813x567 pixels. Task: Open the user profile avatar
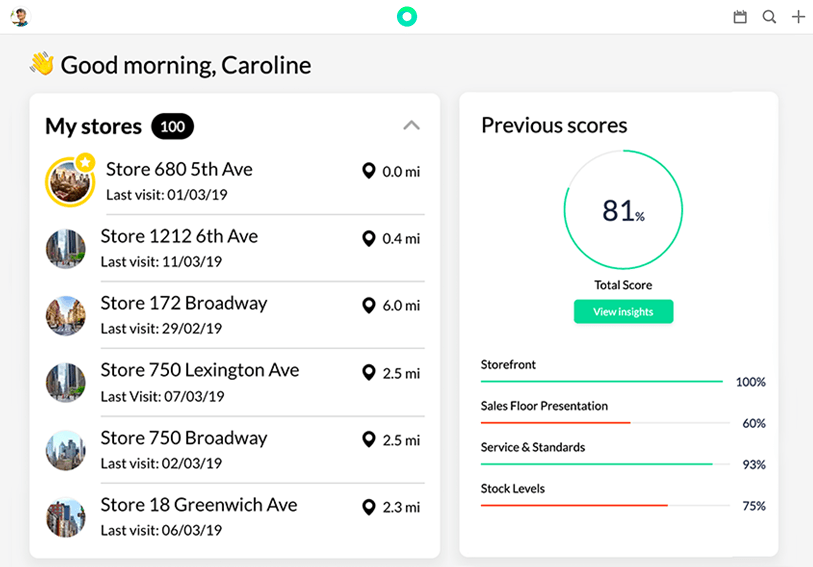point(20,17)
